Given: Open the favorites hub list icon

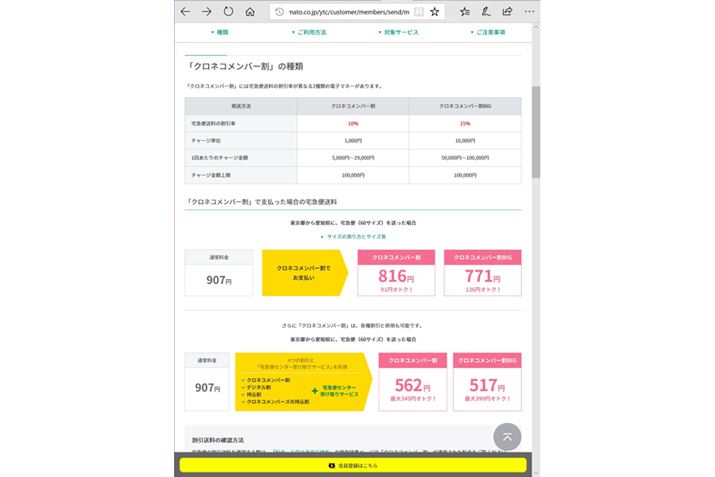Looking at the screenshot, I should coord(465,12).
